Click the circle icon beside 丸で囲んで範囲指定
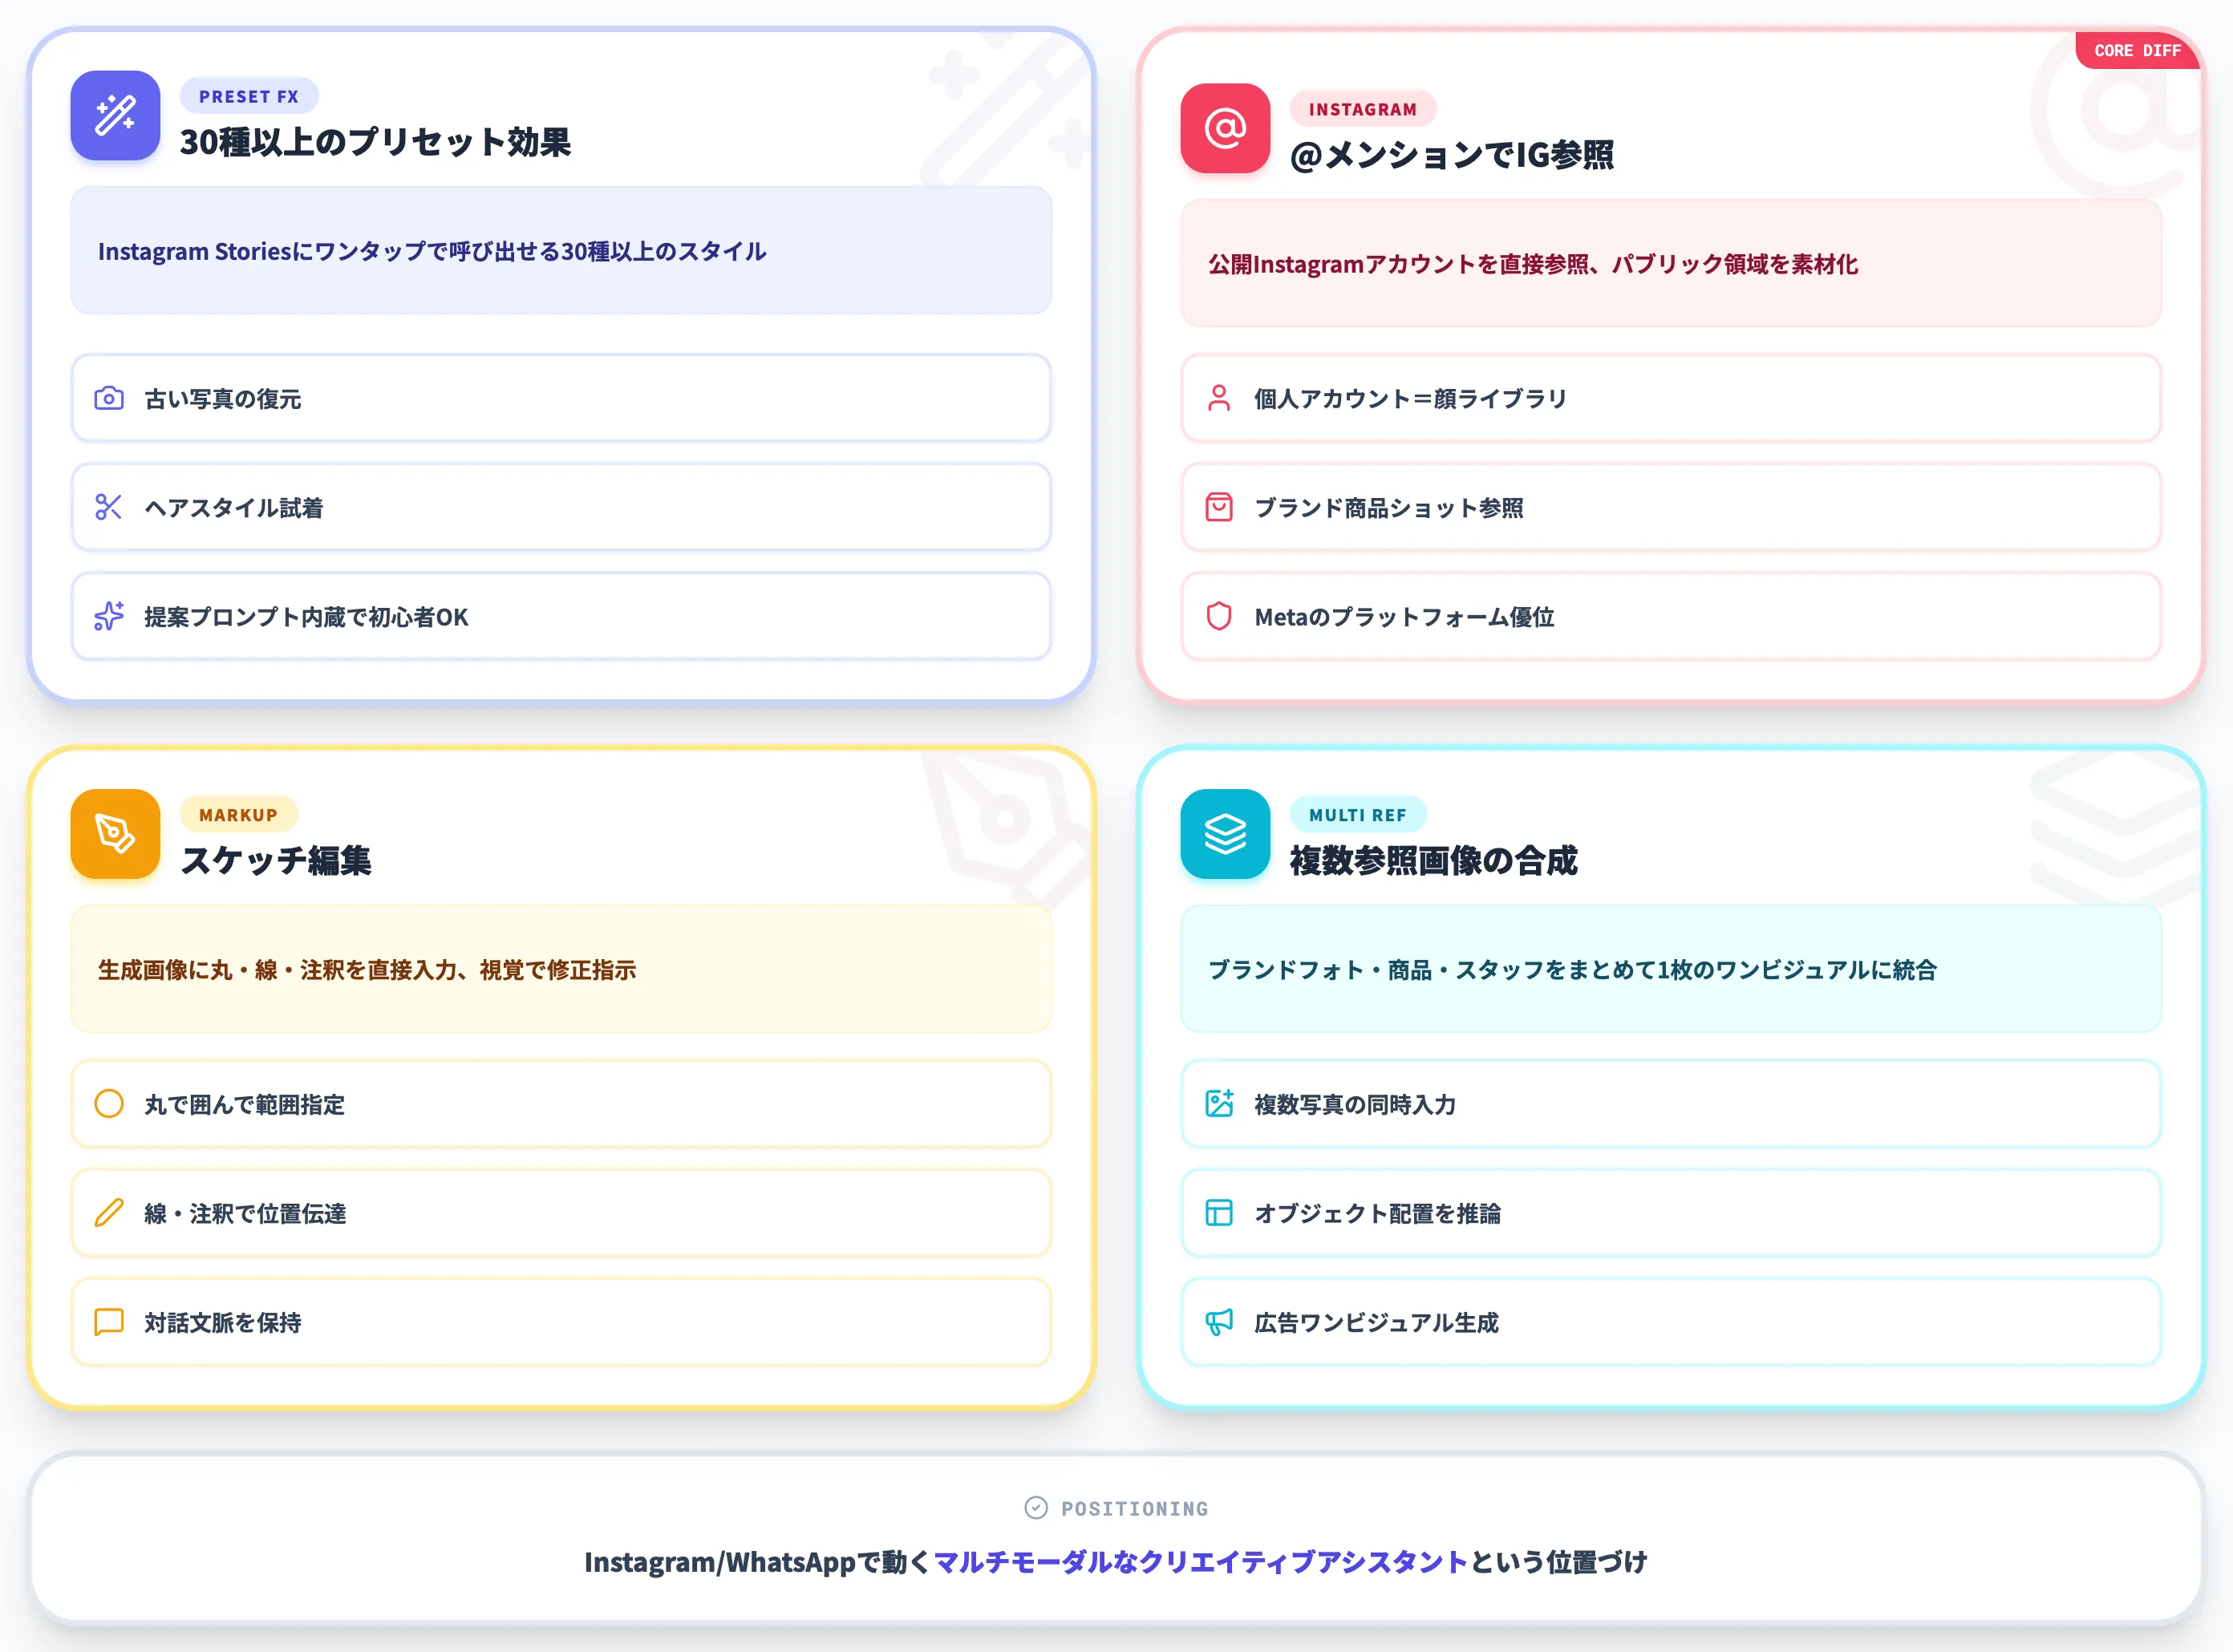The height and width of the screenshot is (1652, 2233). click(109, 1104)
